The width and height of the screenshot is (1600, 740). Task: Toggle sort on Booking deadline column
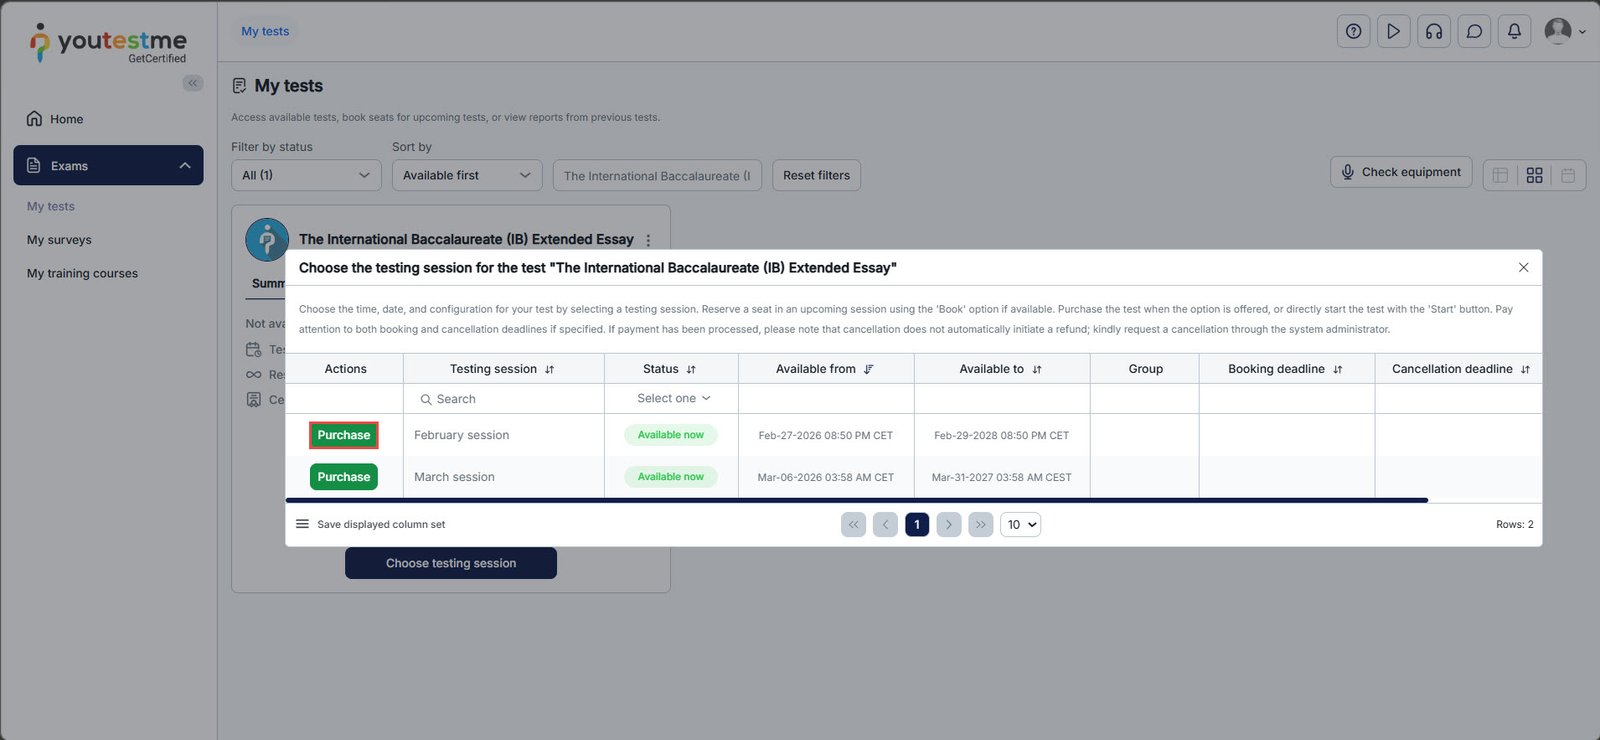(x=1337, y=369)
